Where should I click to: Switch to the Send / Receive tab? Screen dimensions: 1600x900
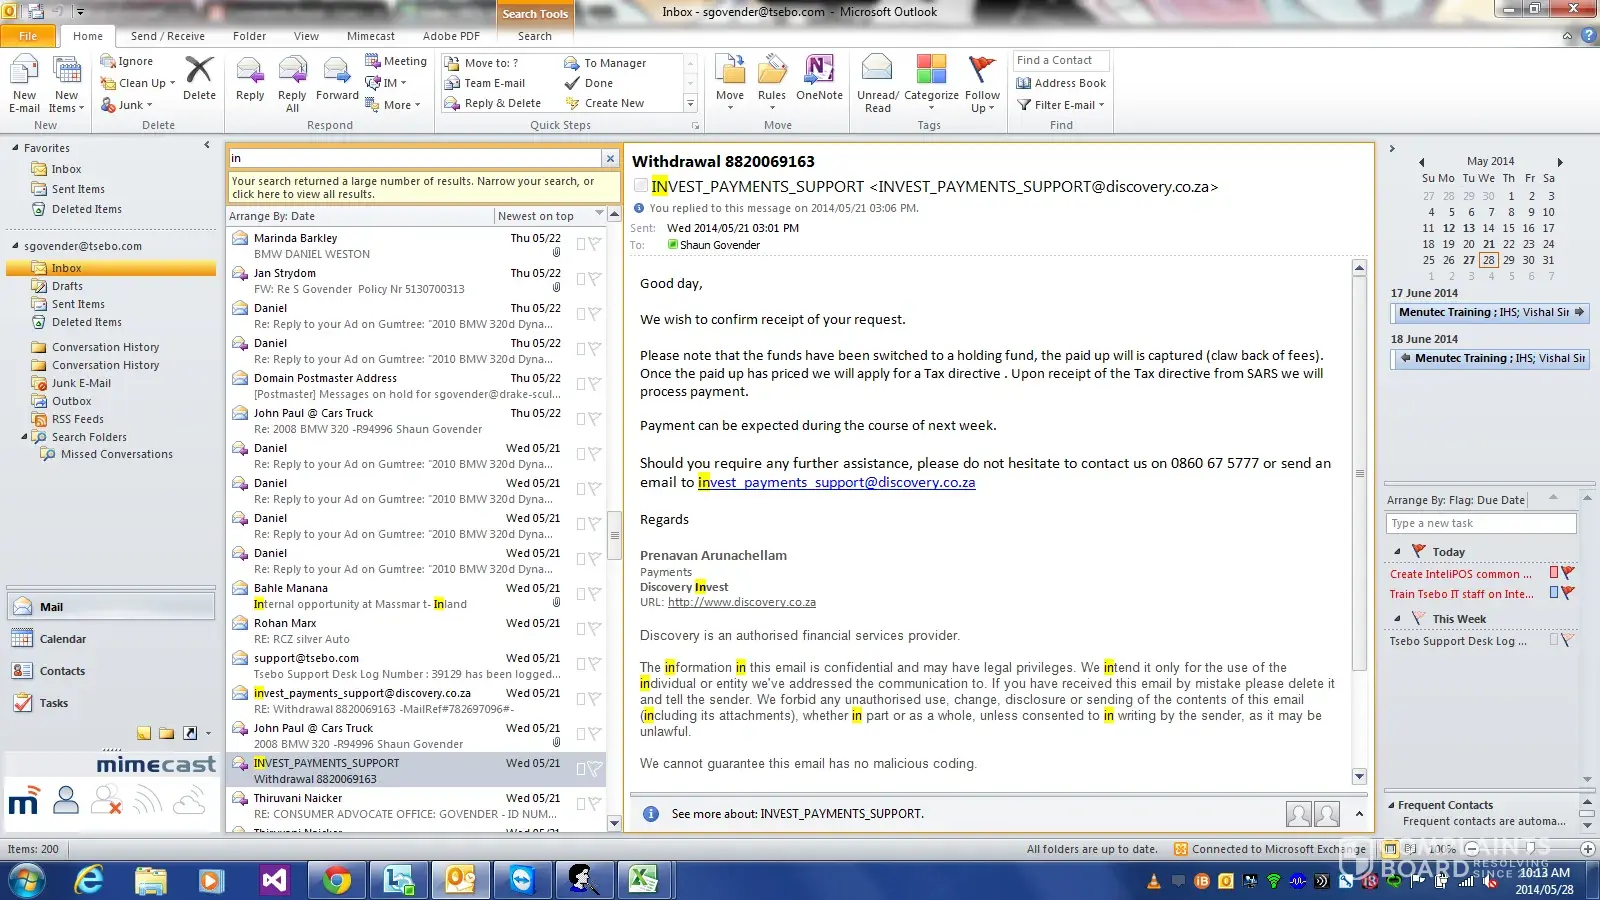[167, 36]
